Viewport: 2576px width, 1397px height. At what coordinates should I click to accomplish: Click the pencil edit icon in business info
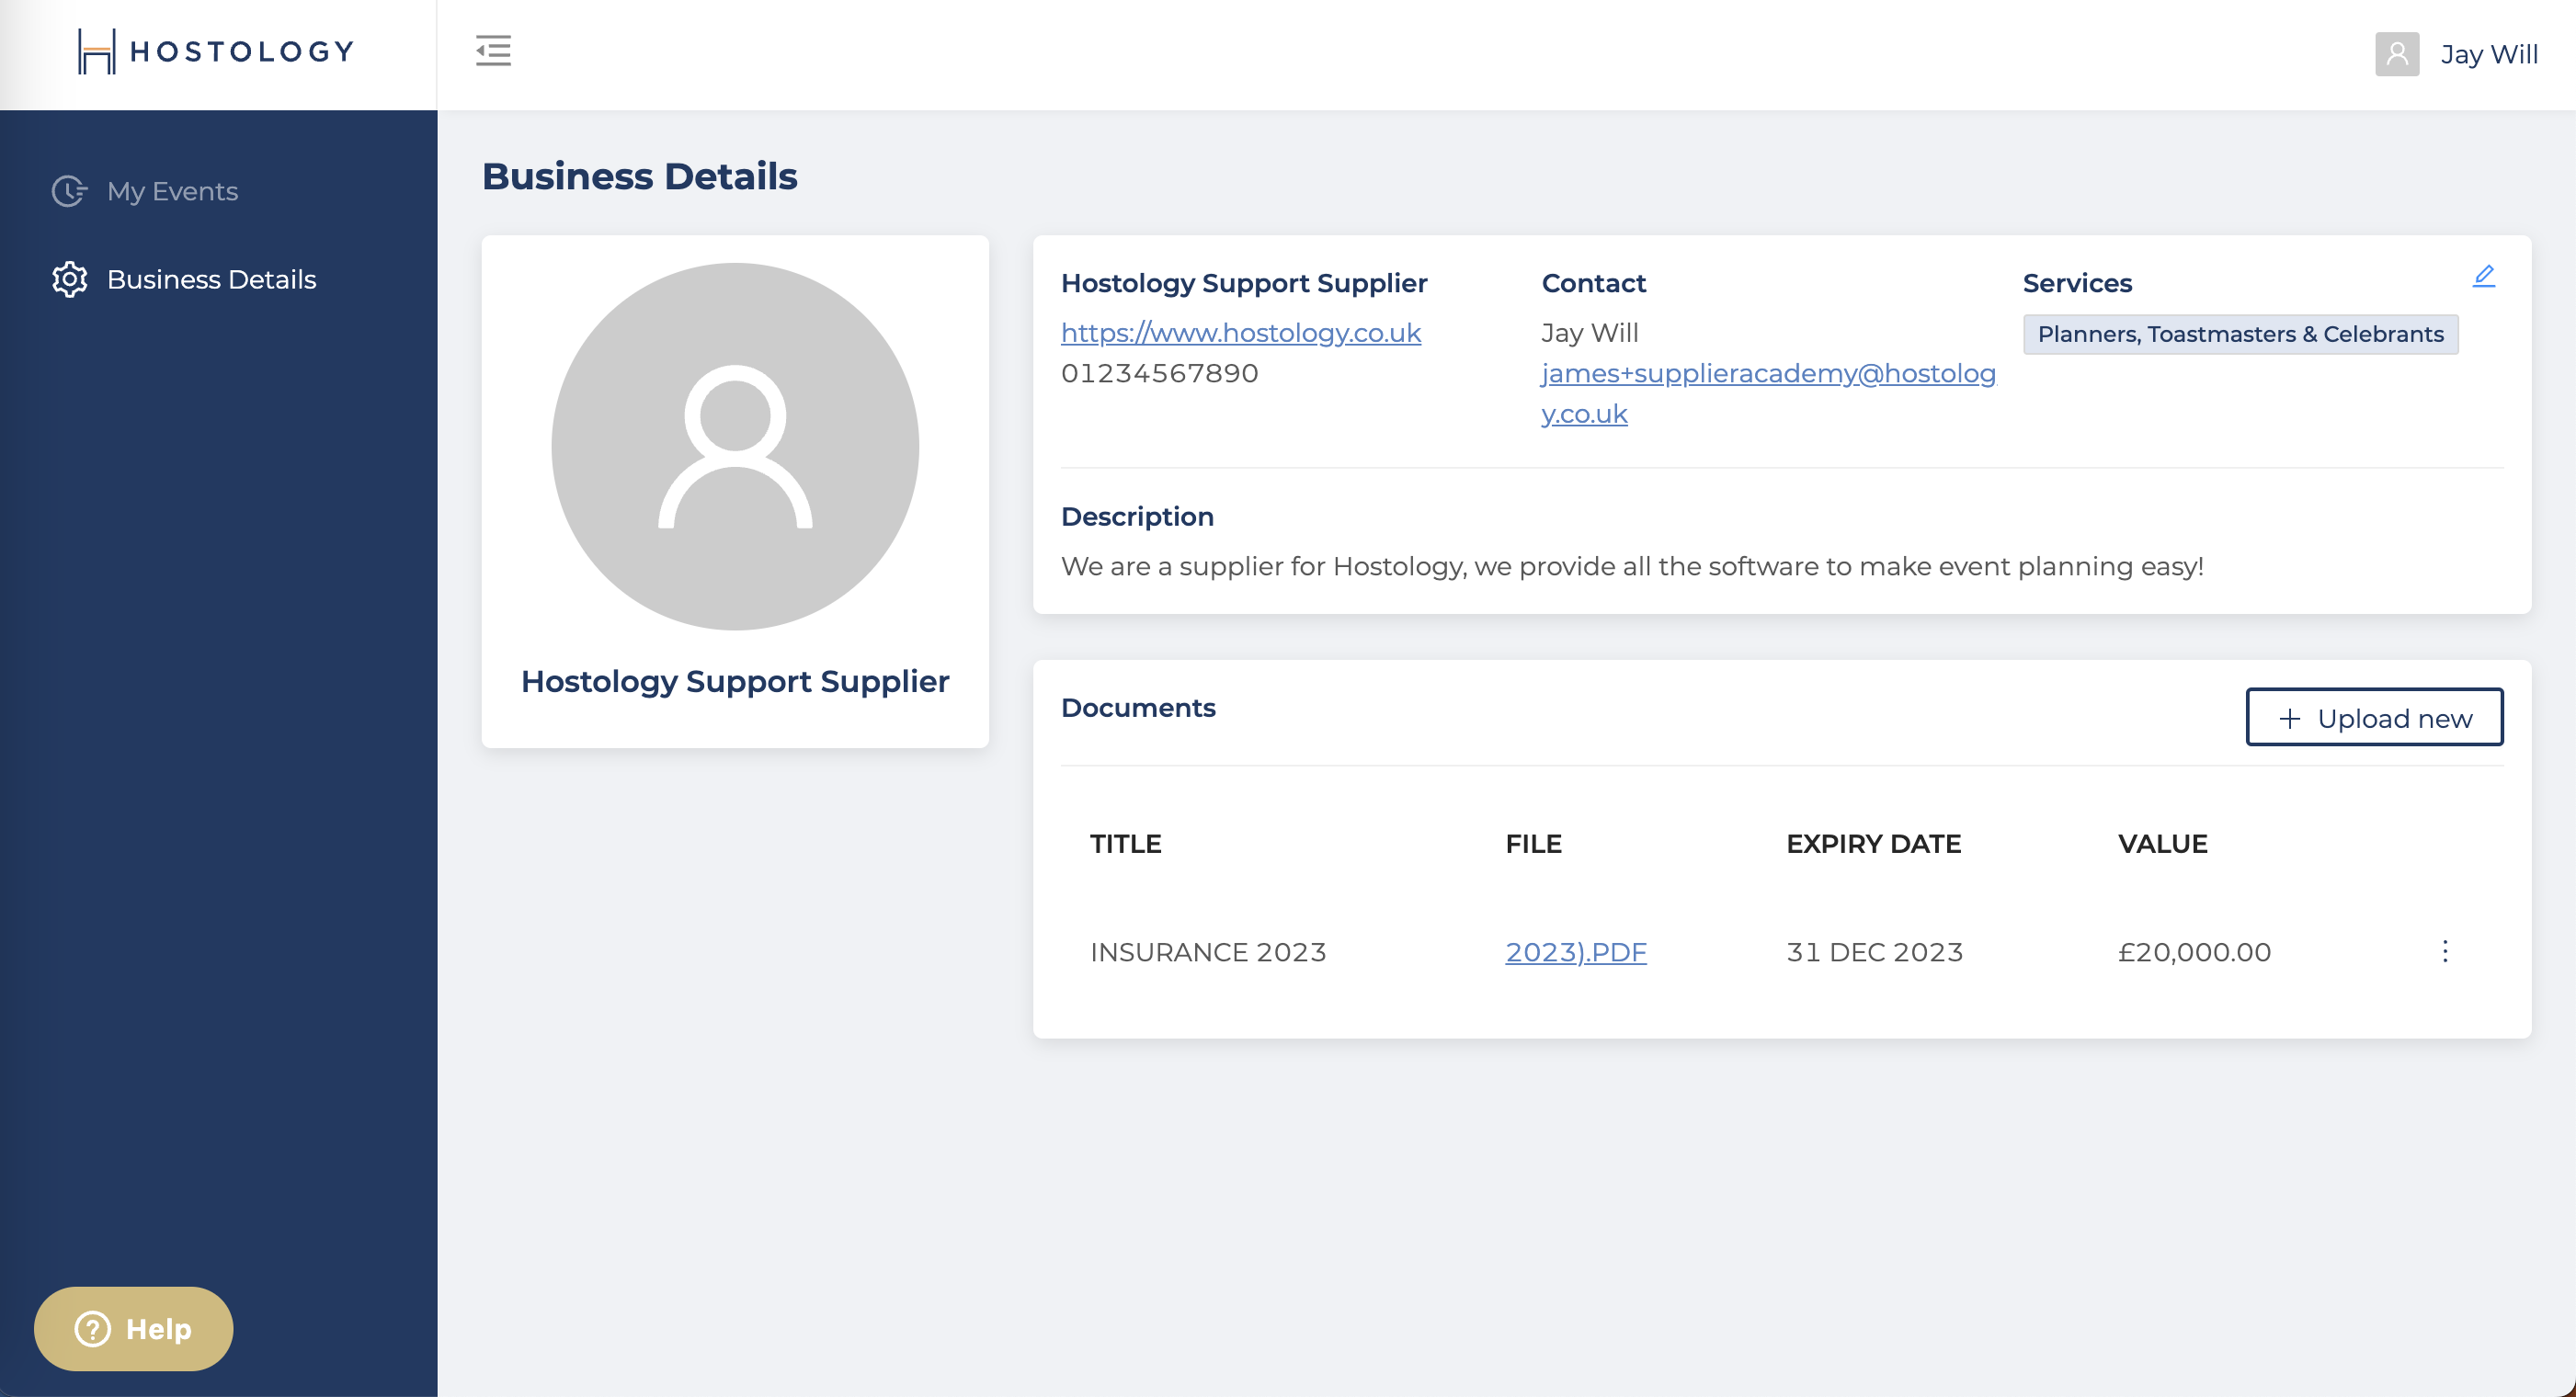[2483, 276]
